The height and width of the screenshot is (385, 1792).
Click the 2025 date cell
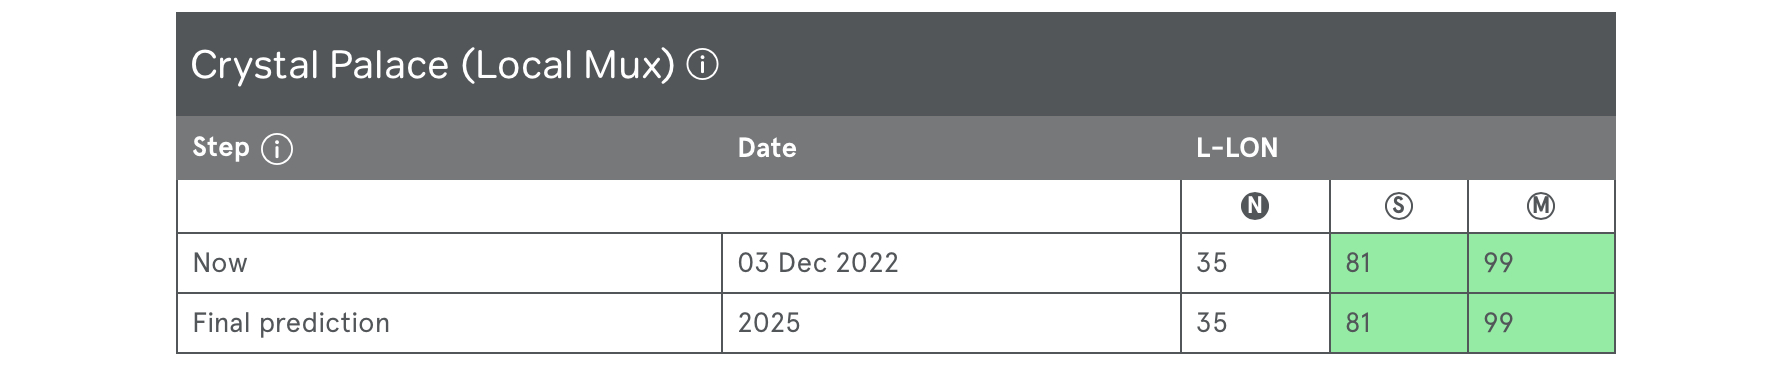pyautogui.click(x=951, y=323)
